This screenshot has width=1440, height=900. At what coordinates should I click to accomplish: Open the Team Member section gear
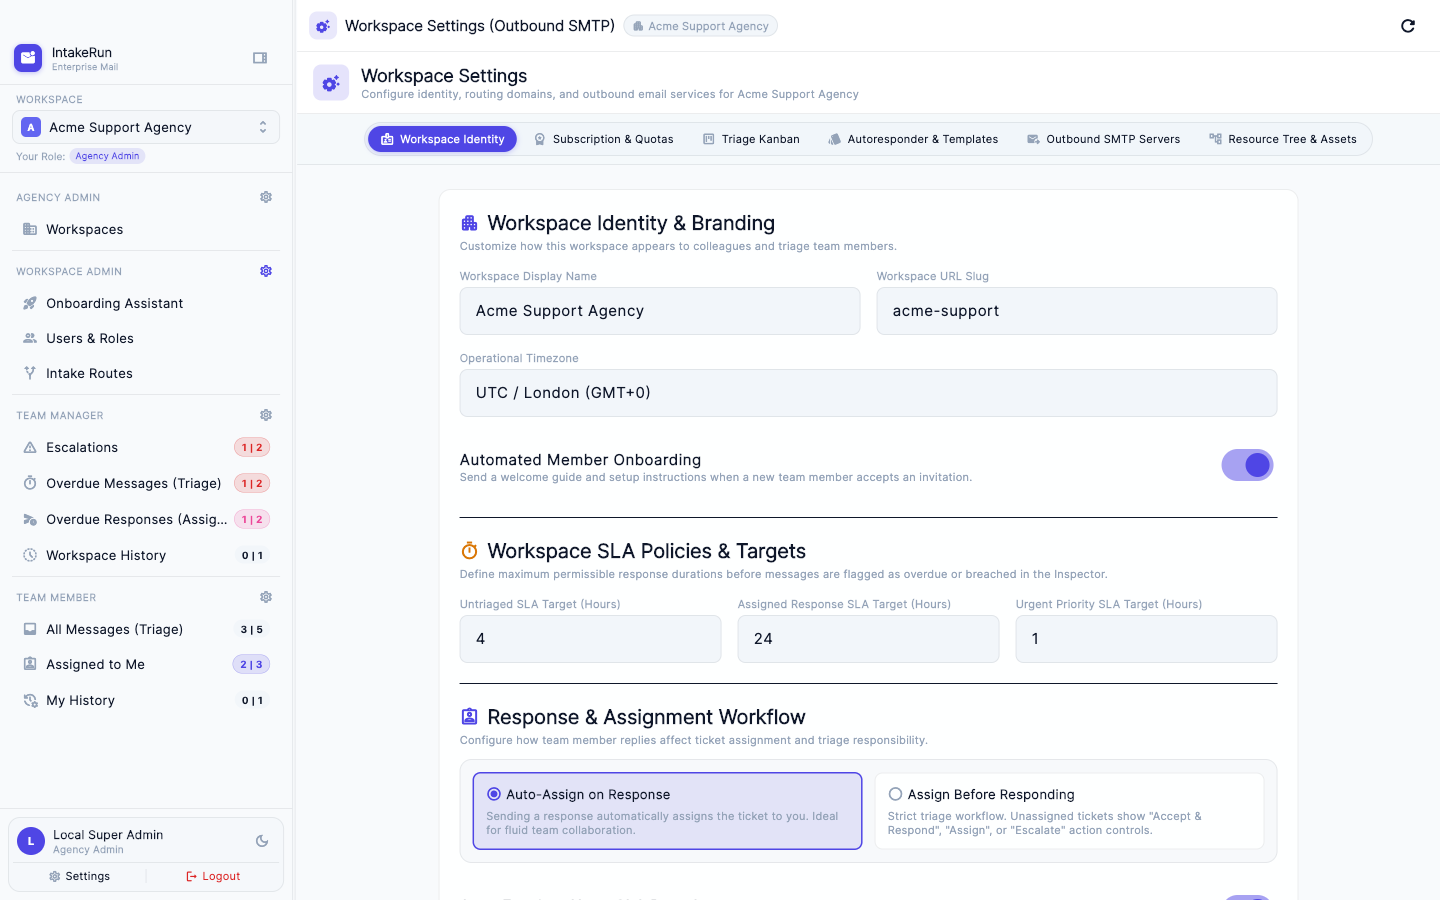266,597
